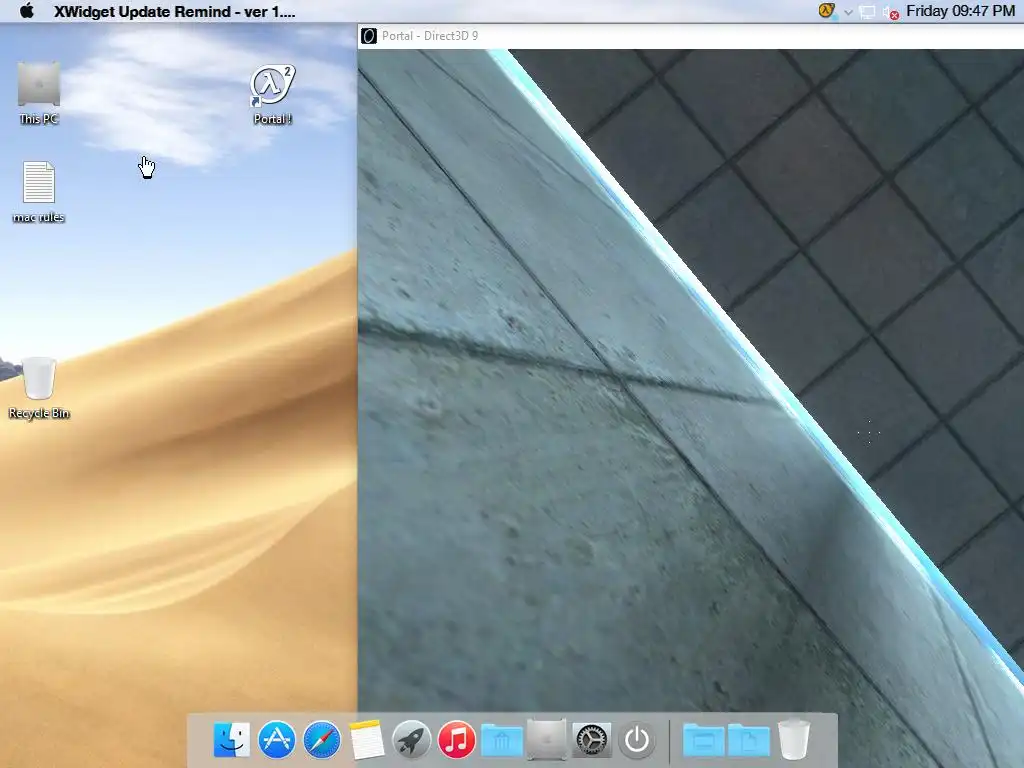The height and width of the screenshot is (768, 1024).
Task: Open the Apple logo menu
Action: 26,11
